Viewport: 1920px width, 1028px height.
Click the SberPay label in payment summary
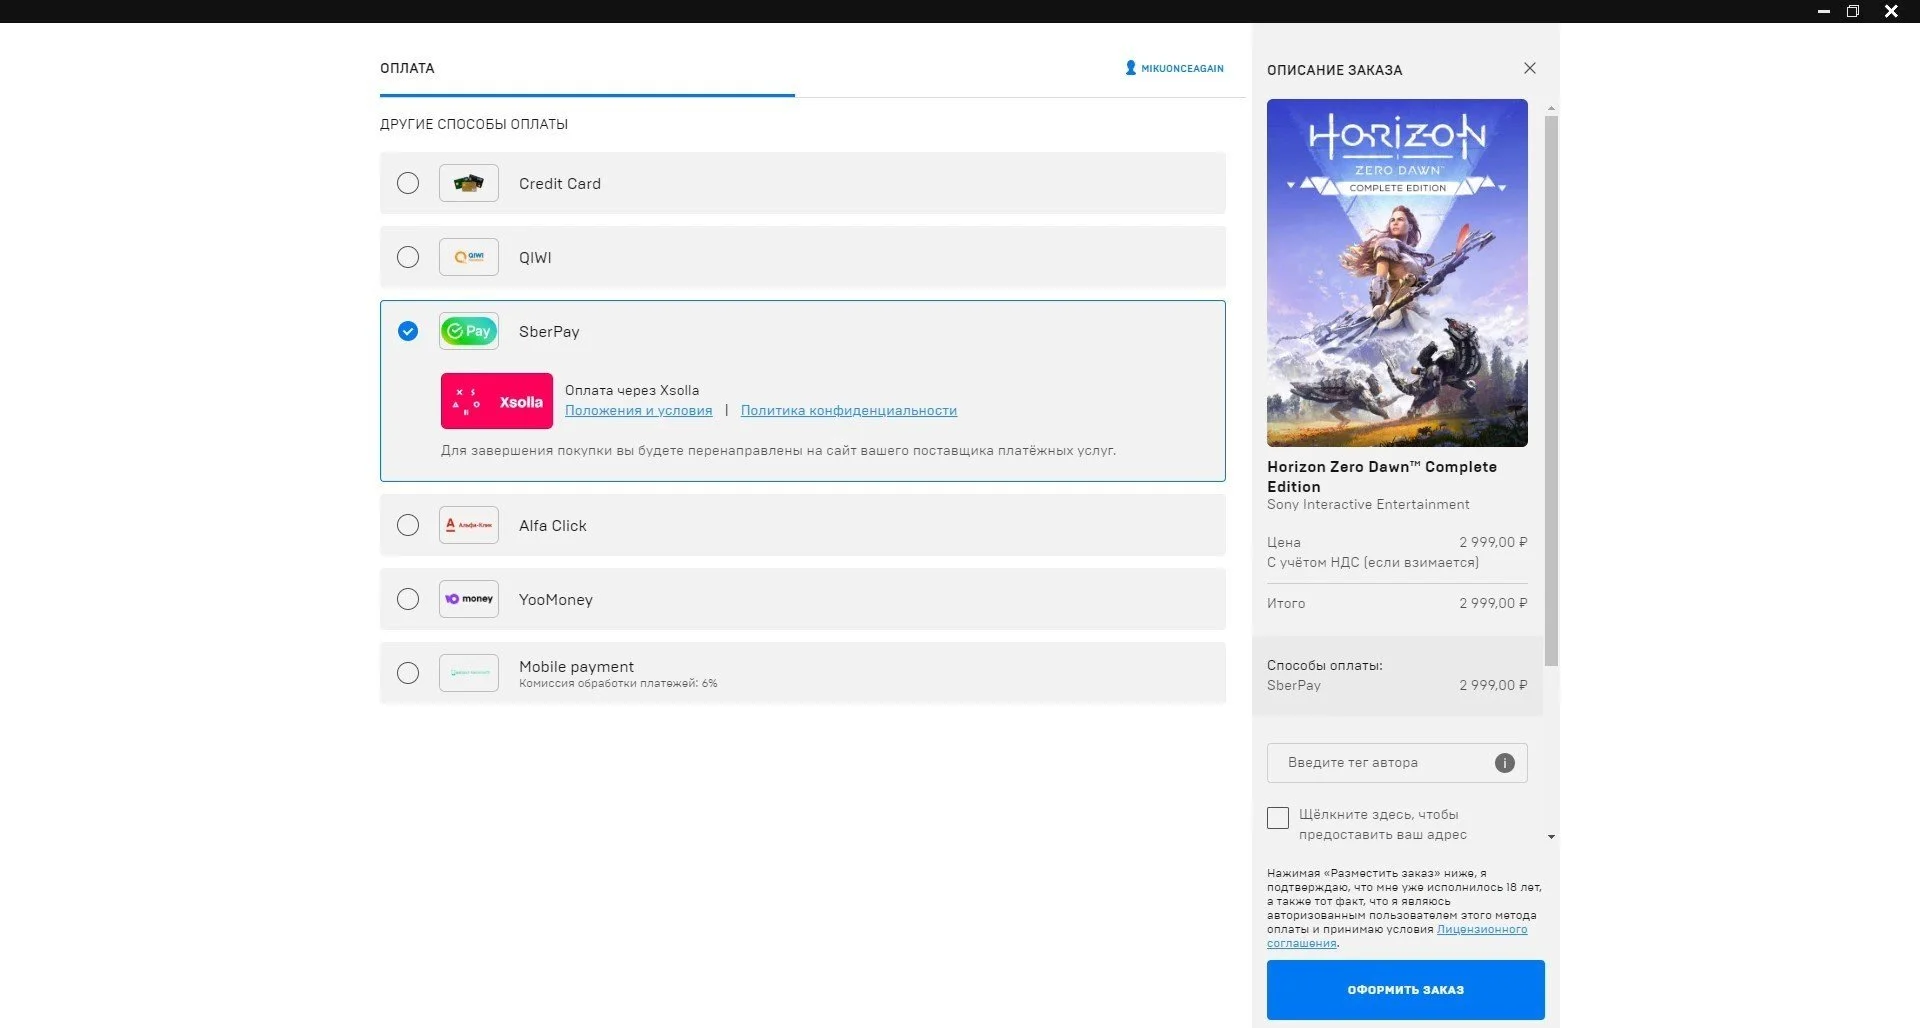tap(1294, 686)
